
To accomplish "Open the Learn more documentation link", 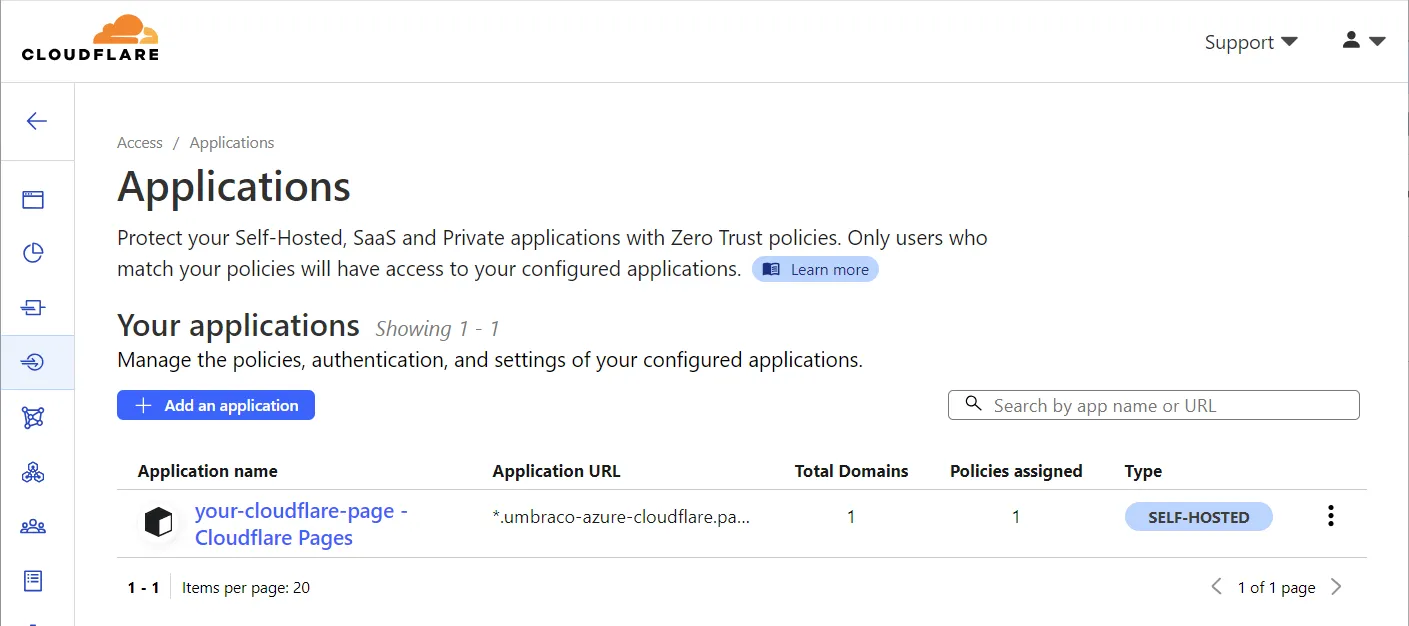I will click(x=816, y=270).
